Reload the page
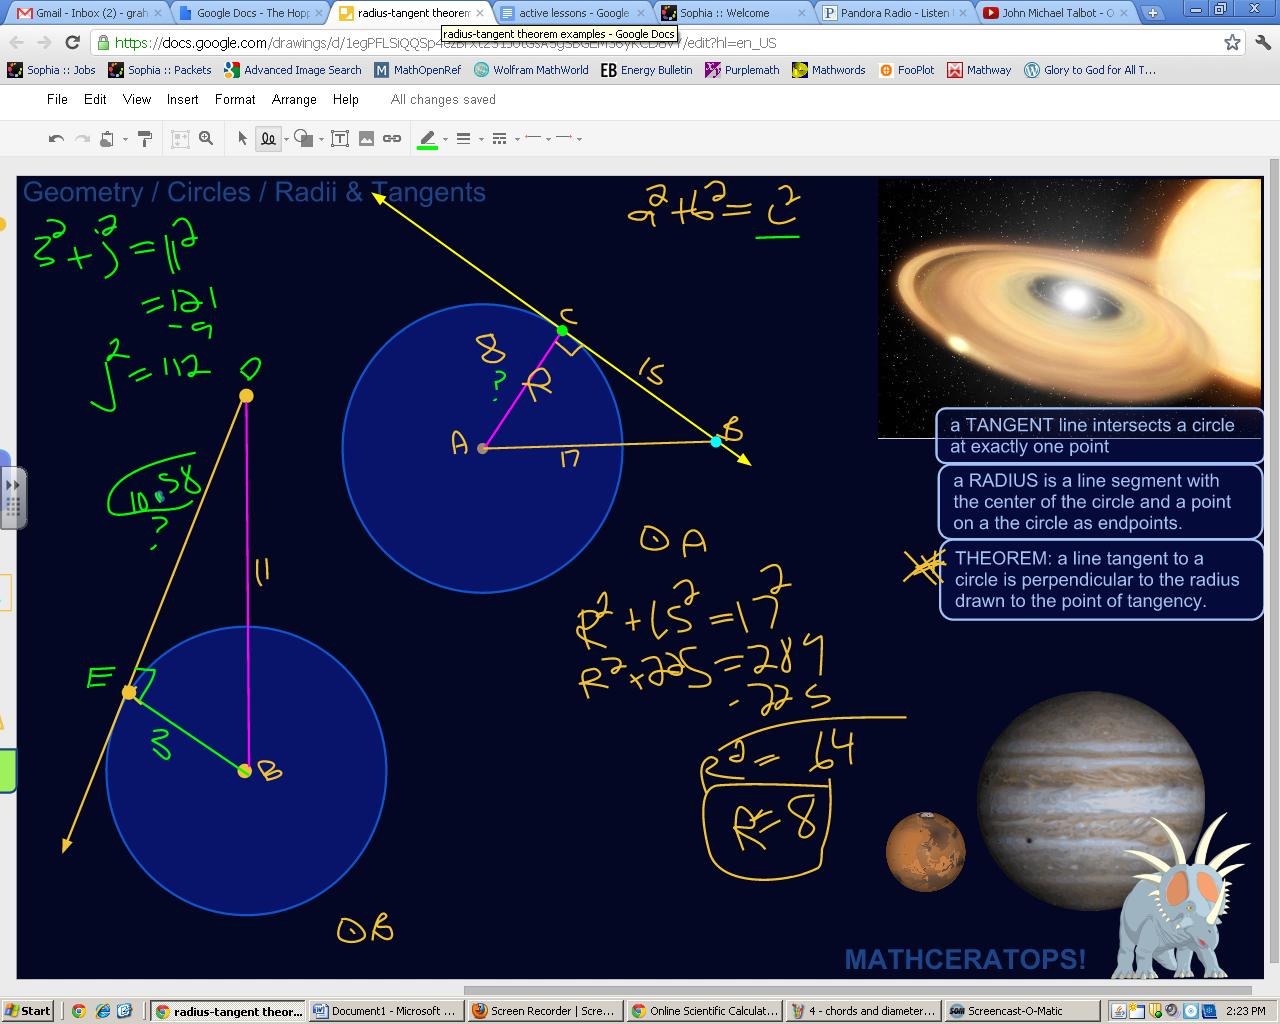The image size is (1280, 1024). (72, 42)
